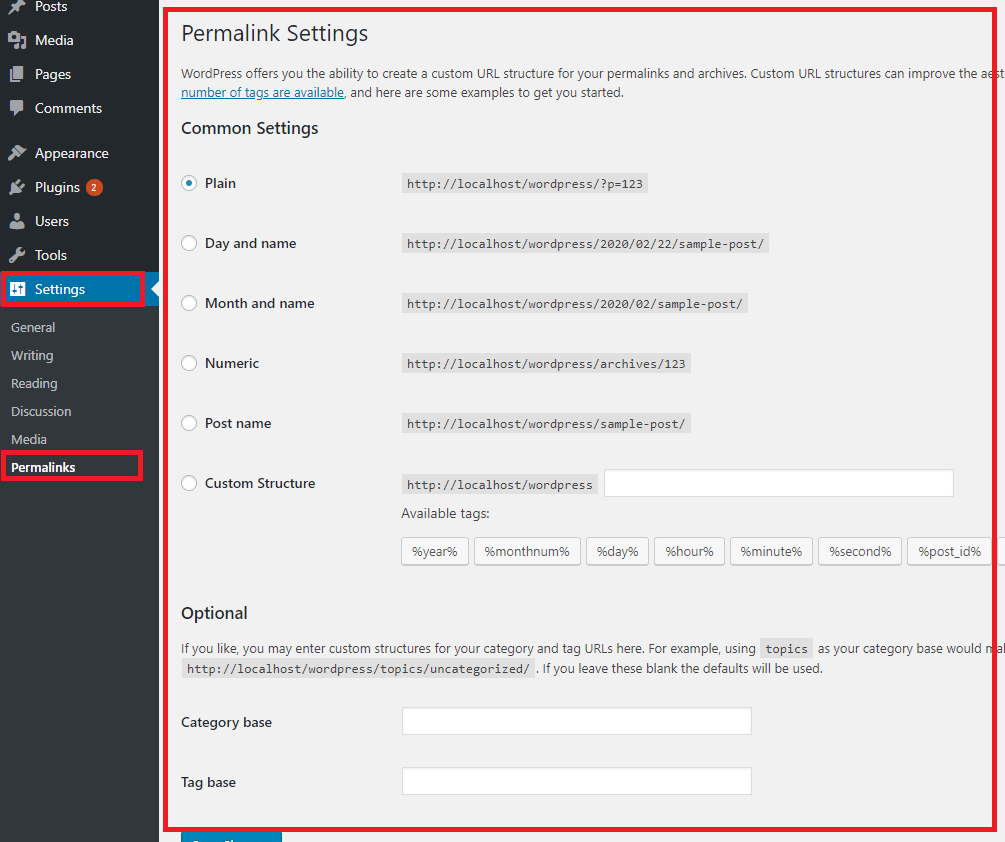
Task: Choose the Month and name radio button
Action: [188, 303]
